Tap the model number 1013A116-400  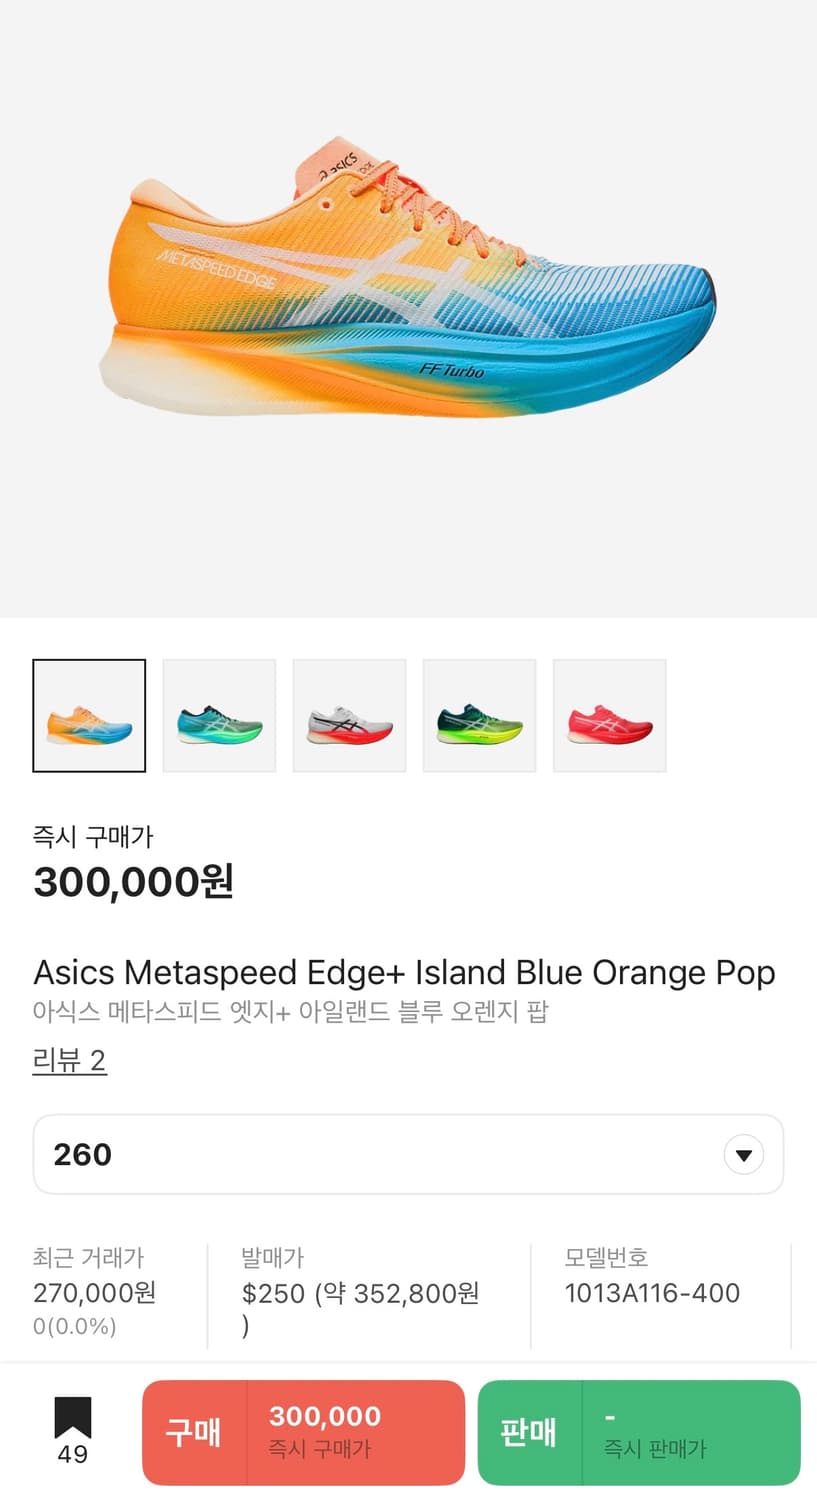[652, 1293]
